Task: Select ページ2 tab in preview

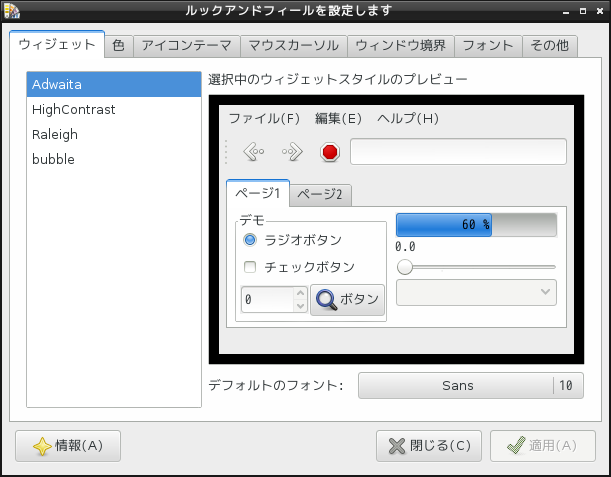Action: click(320, 194)
